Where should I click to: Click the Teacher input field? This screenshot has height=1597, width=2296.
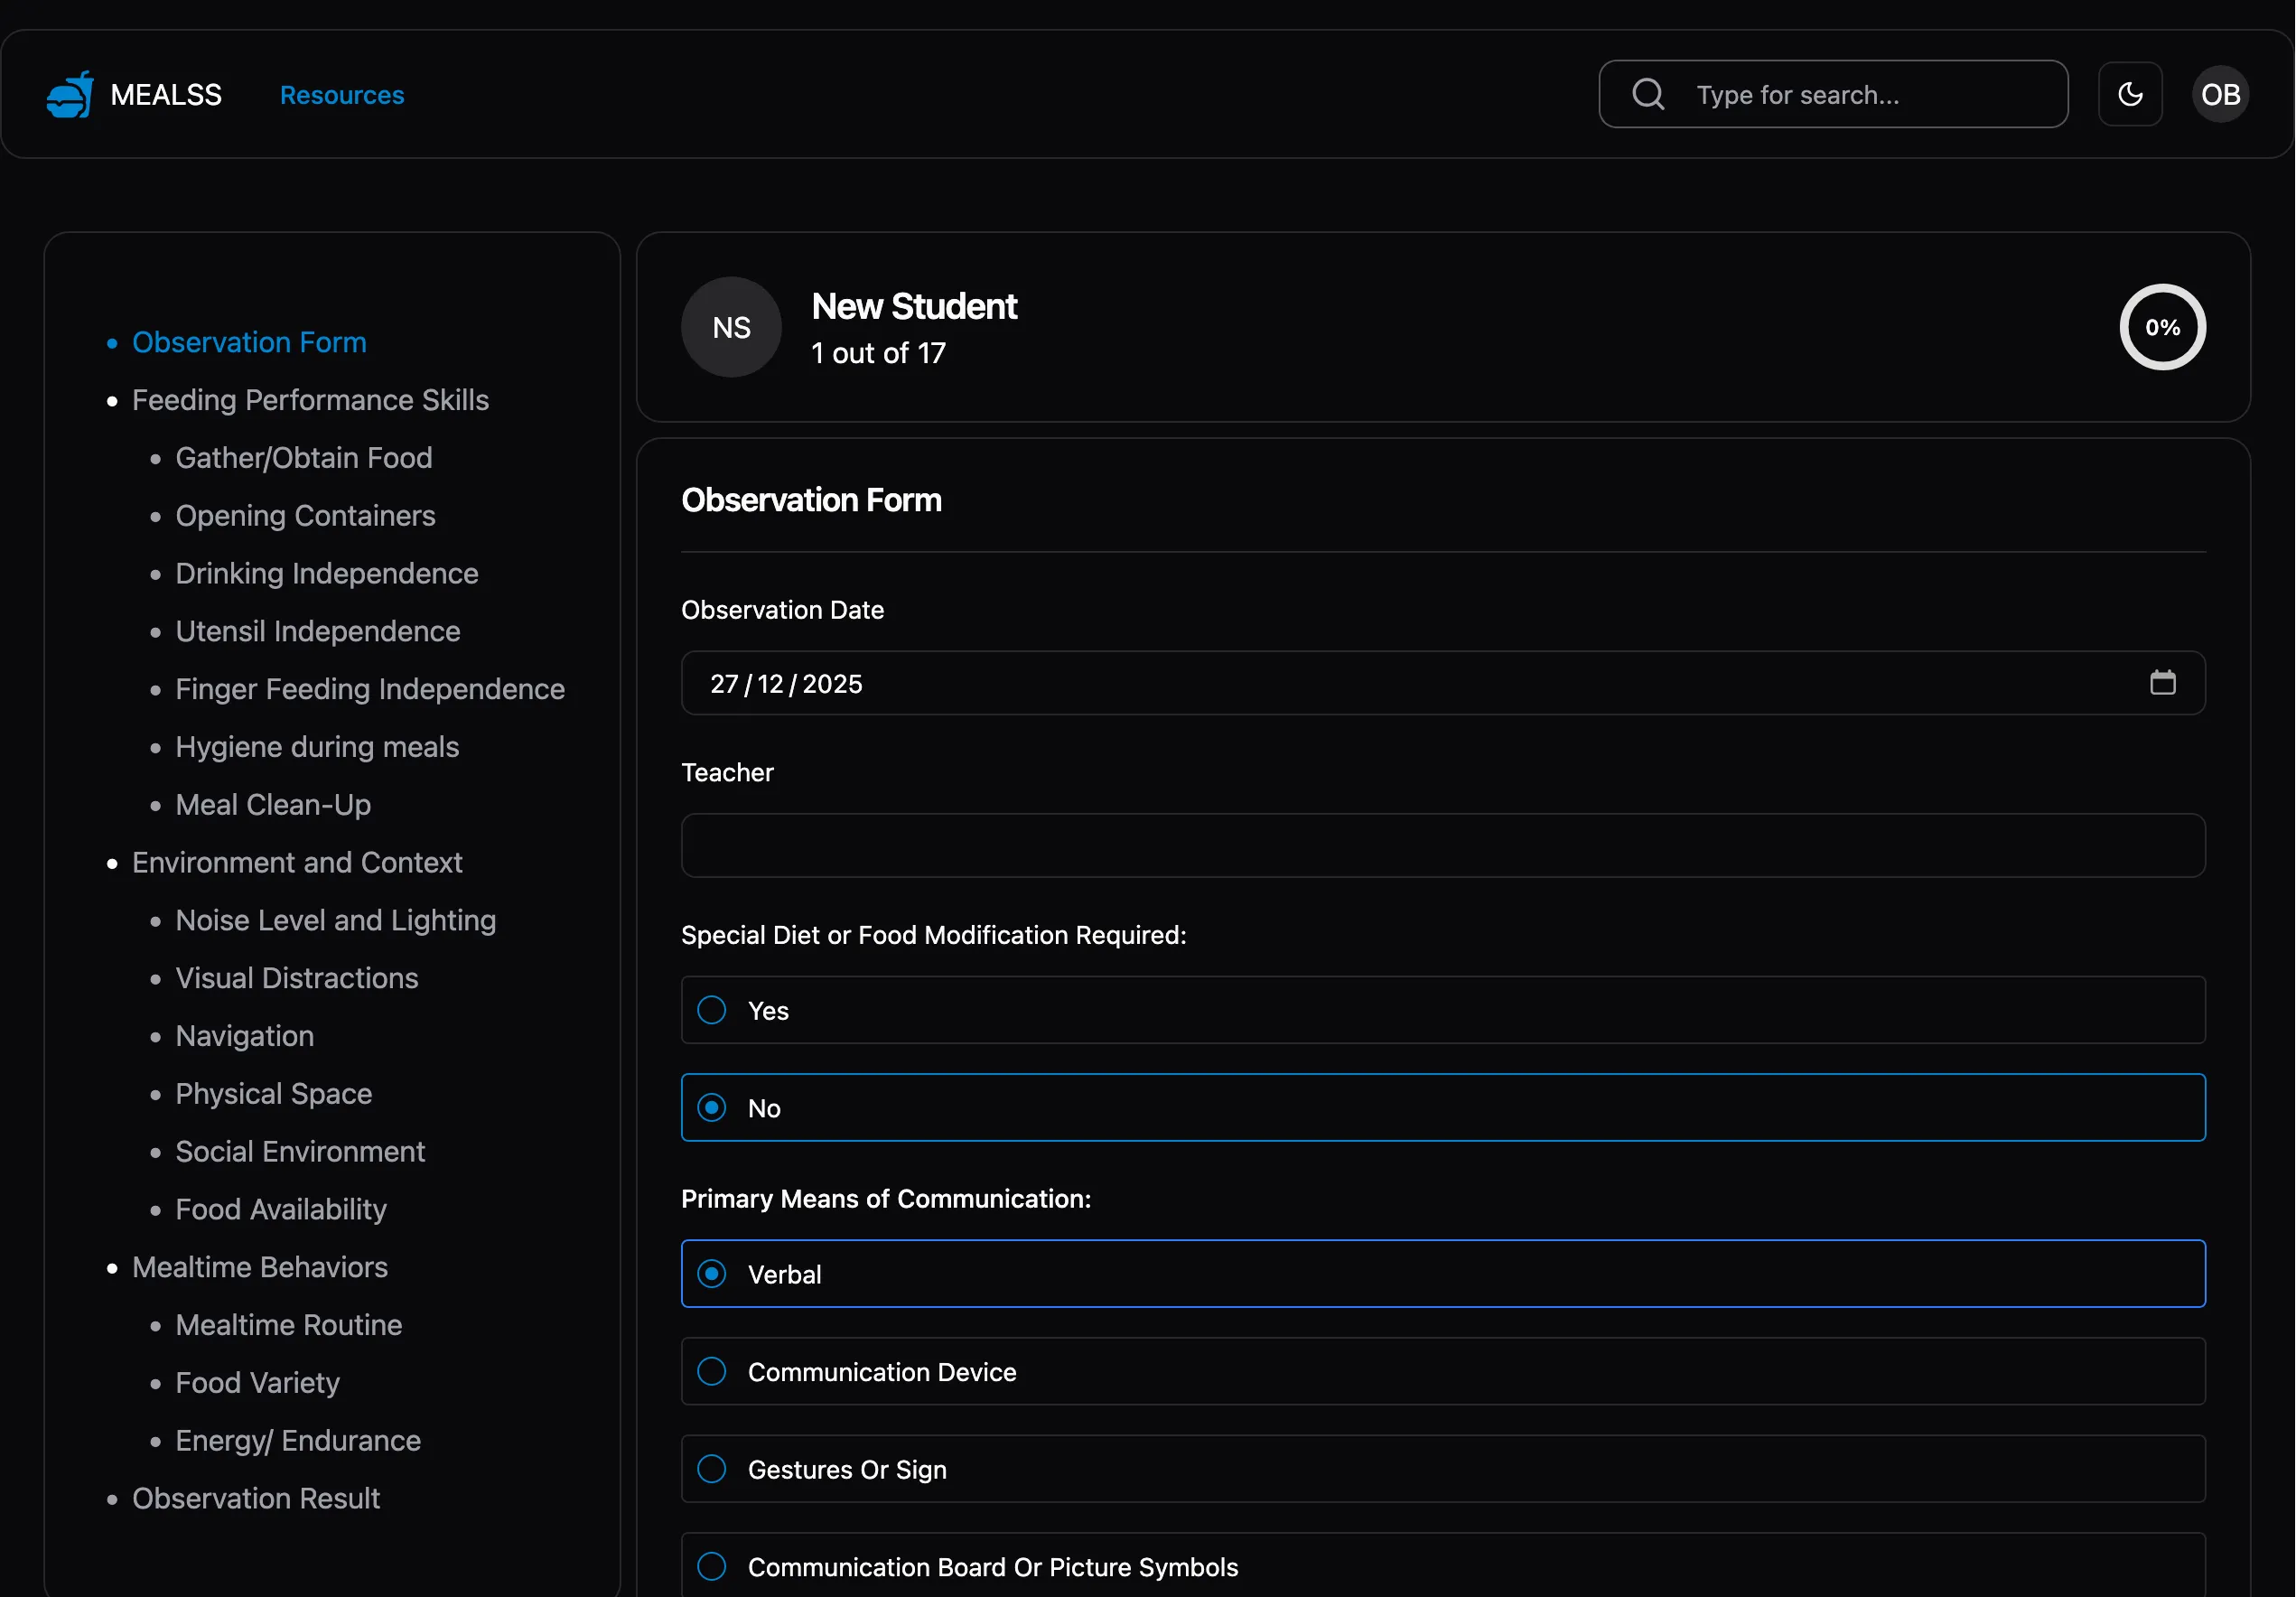pyautogui.click(x=1442, y=846)
